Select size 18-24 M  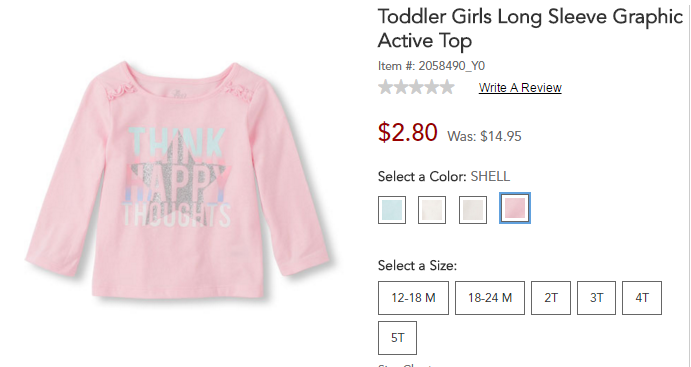pyautogui.click(x=490, y=298)
